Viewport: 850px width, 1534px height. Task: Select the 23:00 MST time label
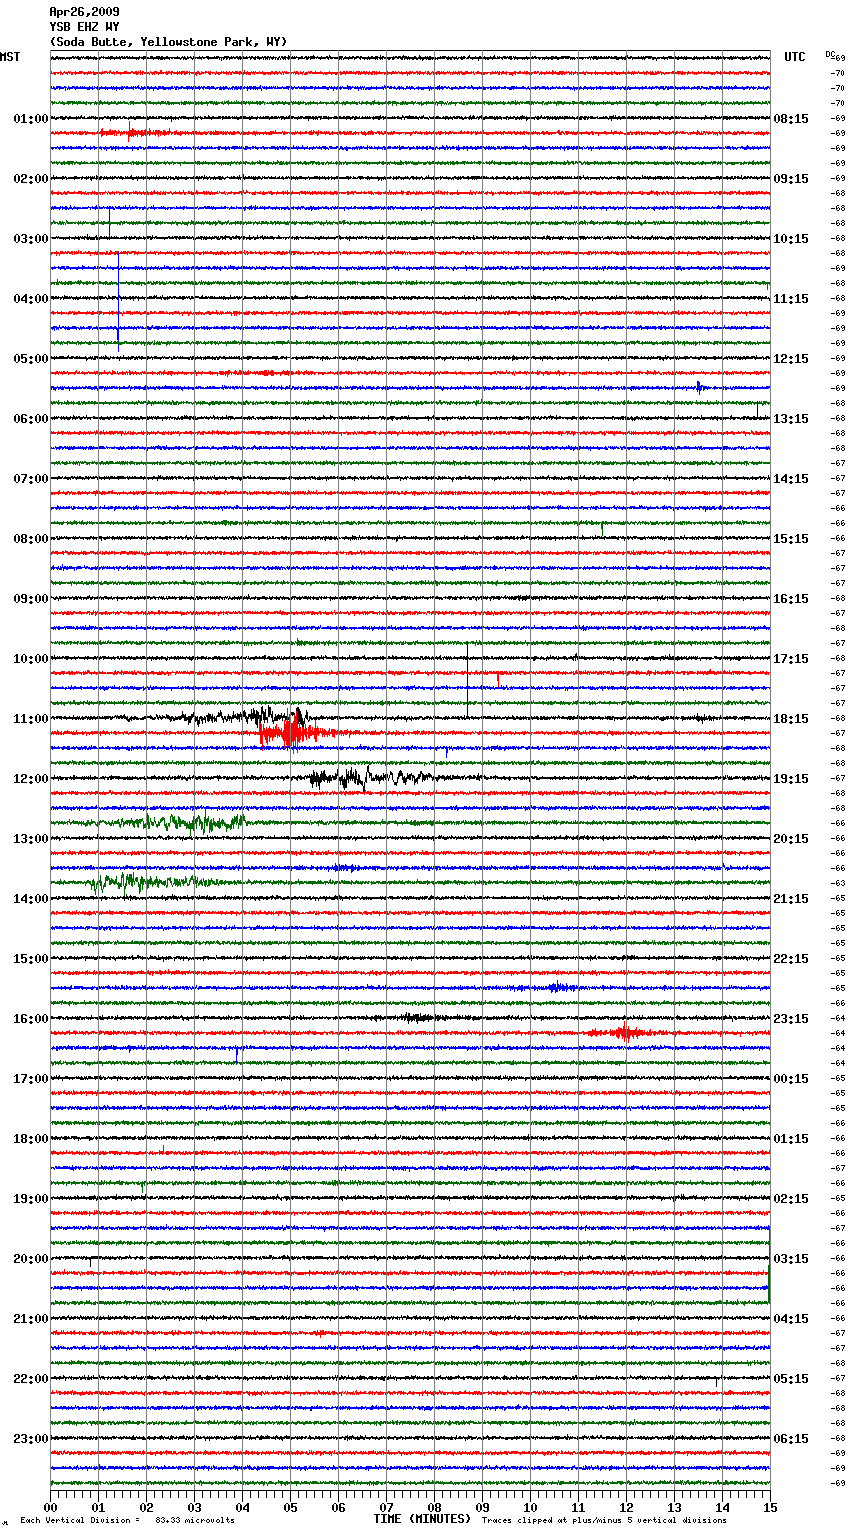[31, 1439]
